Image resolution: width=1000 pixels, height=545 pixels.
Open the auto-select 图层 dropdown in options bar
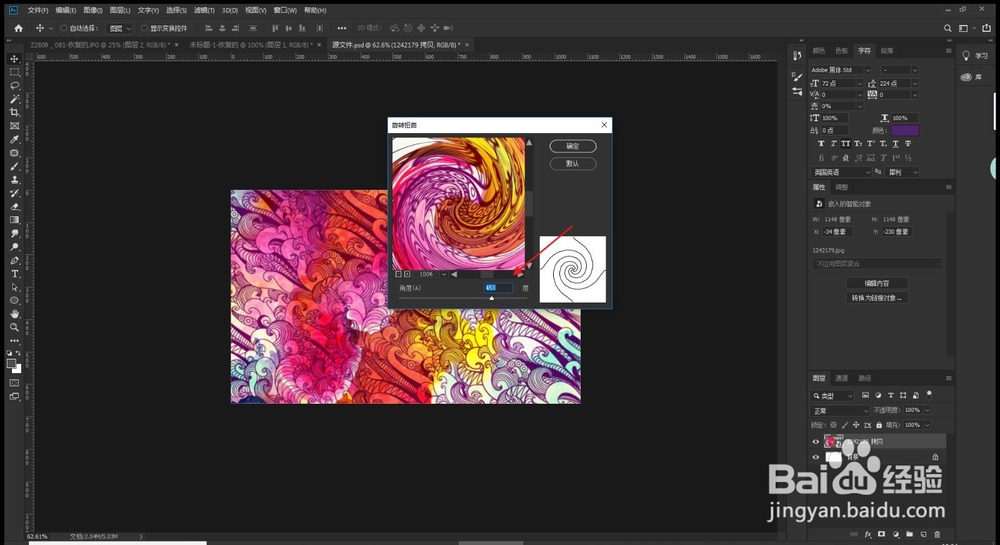click(120, 28)
